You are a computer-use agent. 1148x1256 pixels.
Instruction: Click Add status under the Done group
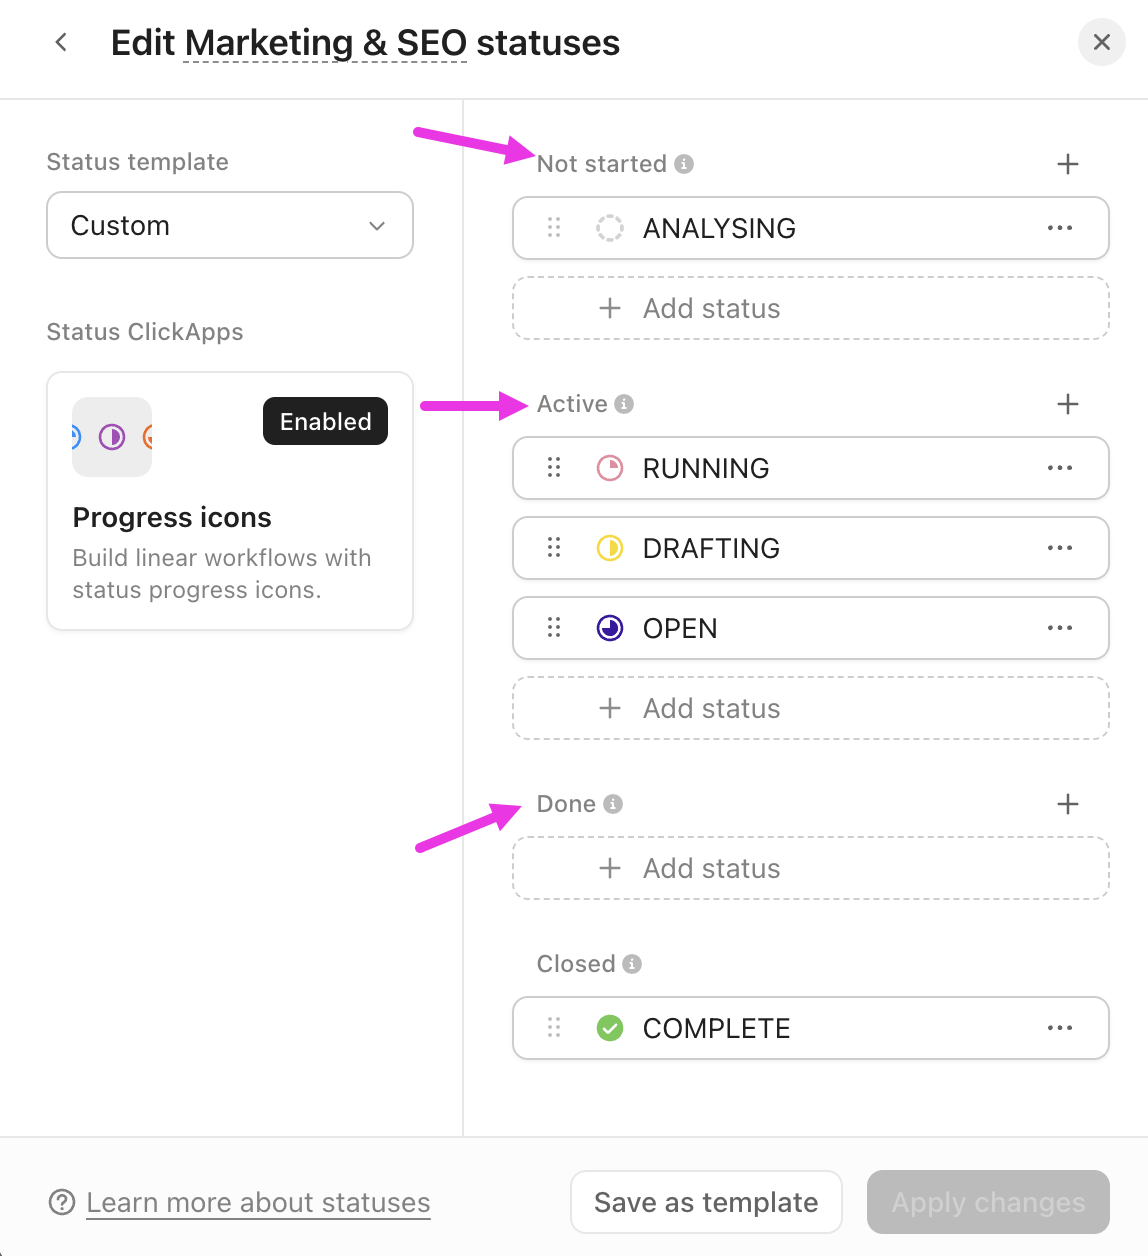pos(810,868)
